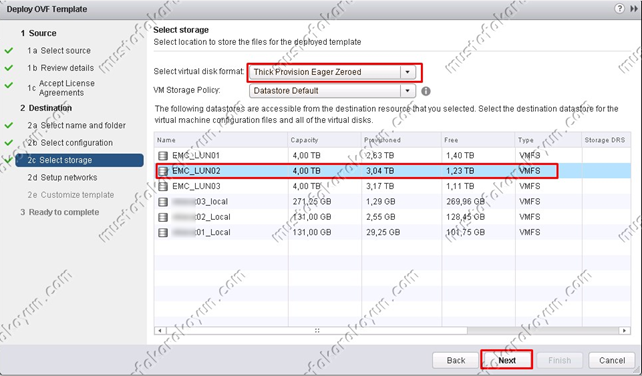Screen dimensions: 642x376
Task: Click the Back button
Action: point(456,360)
